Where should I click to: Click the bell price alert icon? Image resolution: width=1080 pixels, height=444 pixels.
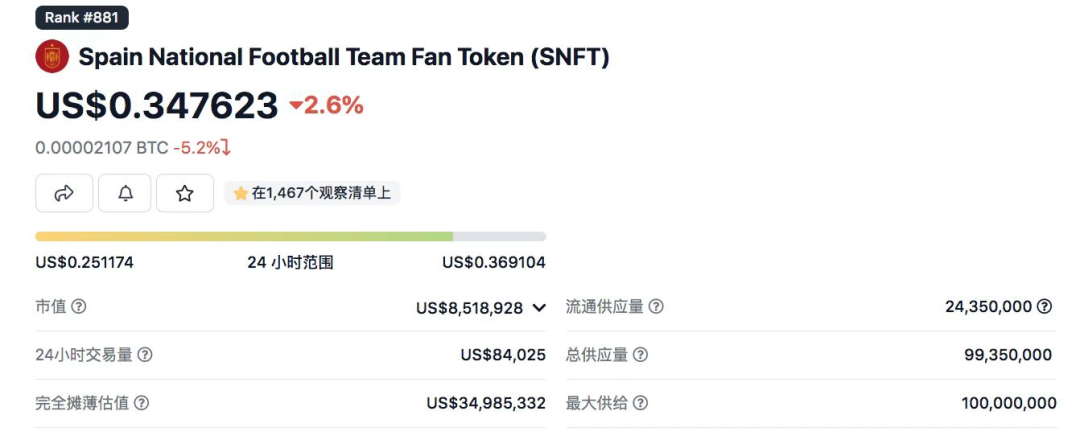click(125, 193)
